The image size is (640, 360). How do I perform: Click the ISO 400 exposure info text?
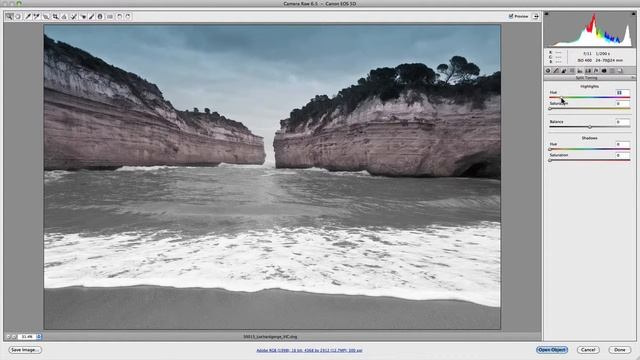tap(584, 60)
